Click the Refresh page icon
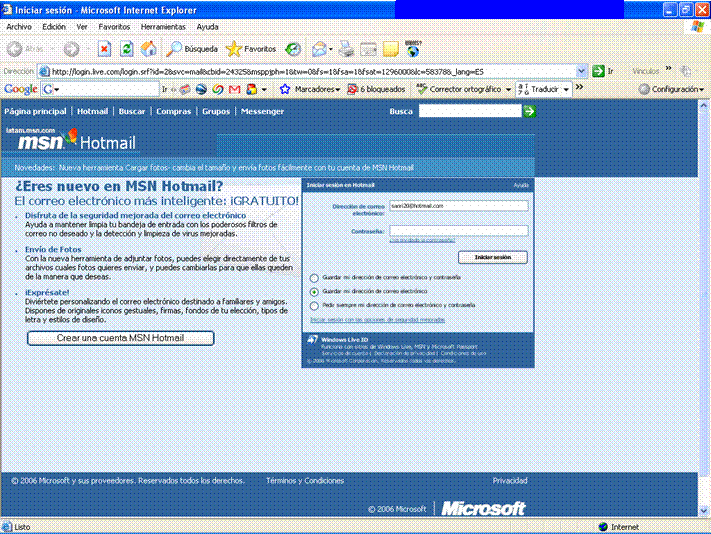The height and width of the screenshot is (534, 711). pyautogui.click(x=127, y=48)
